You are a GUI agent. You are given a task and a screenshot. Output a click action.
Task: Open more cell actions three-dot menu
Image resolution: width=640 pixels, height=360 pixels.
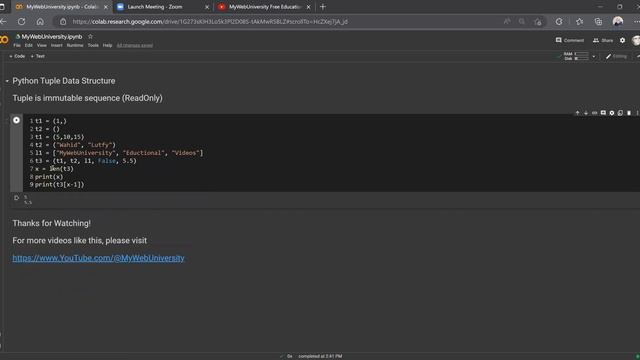click(x=637, y=113)
